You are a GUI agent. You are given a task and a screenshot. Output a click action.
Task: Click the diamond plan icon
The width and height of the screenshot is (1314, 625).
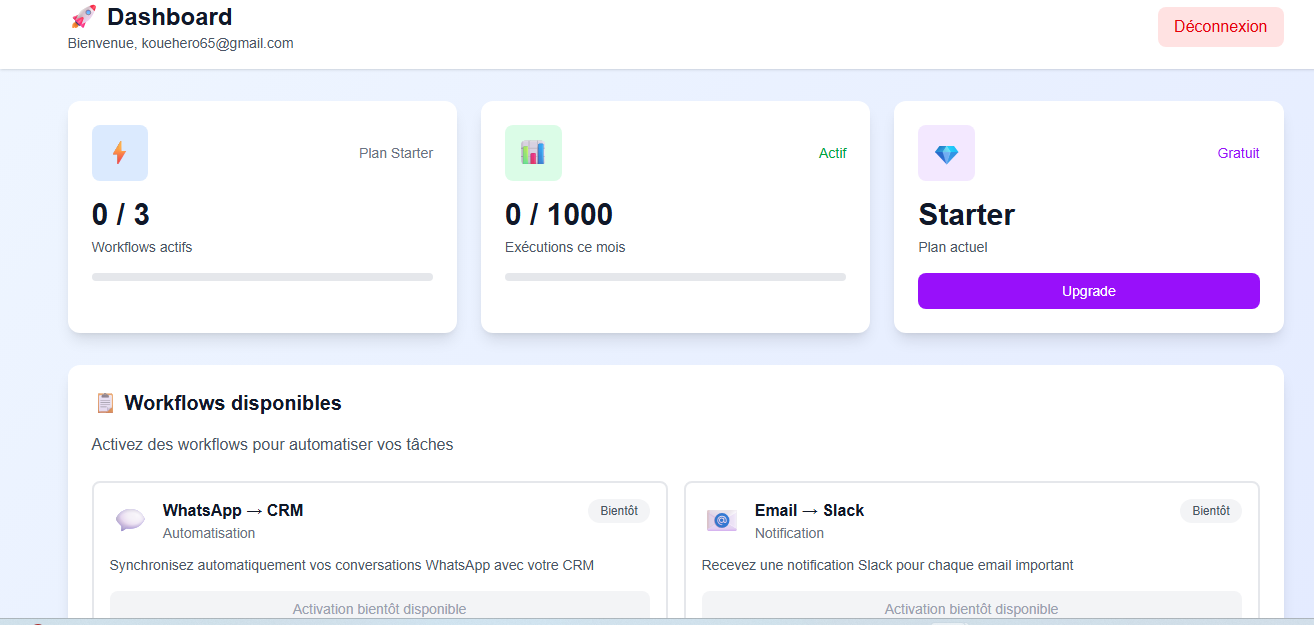coord(946,154)
